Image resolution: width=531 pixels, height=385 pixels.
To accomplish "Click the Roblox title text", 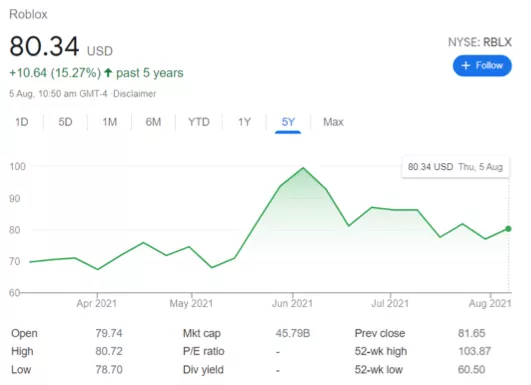I will pyautogui.click(x=28, y=15).
